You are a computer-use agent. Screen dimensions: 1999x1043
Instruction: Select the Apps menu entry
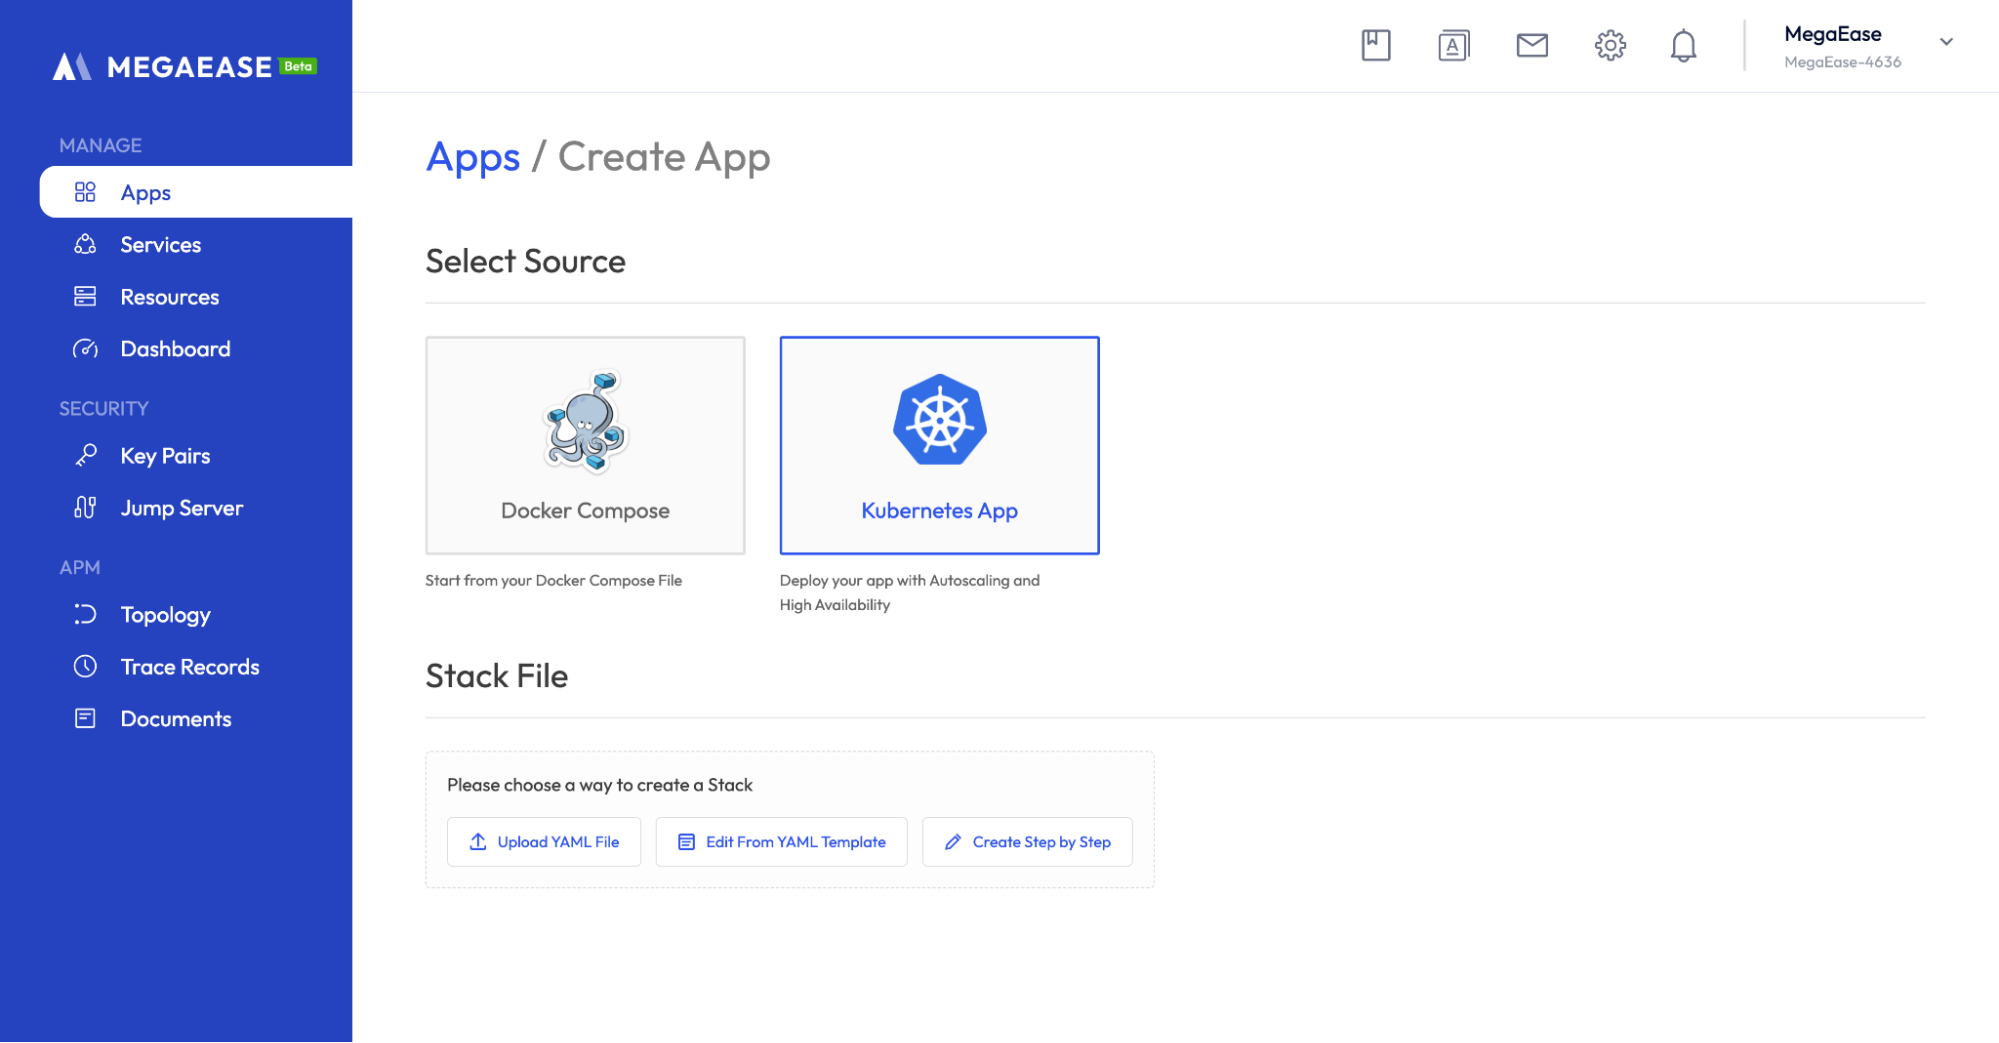[196, 192]
